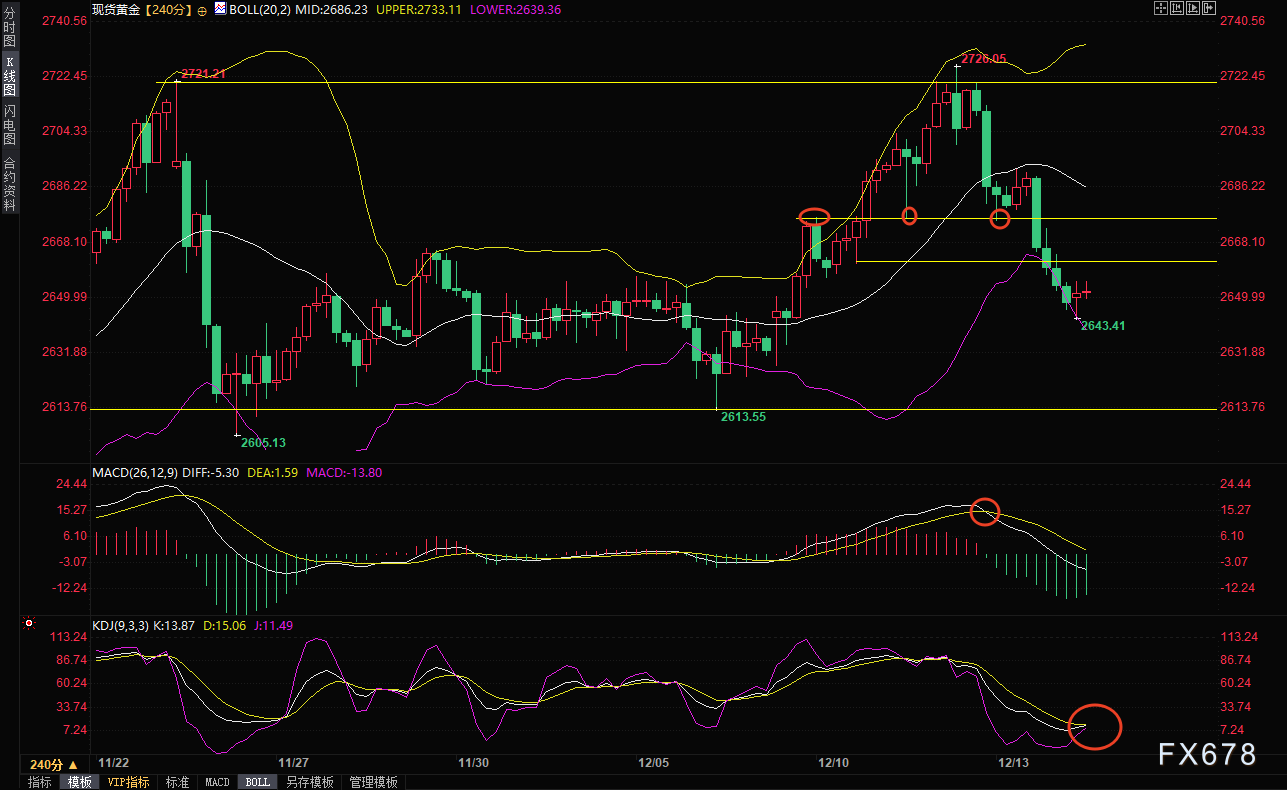1287x790 pixels.
Task: Select the 模板 bottom tab
Action: click(79, 782)
